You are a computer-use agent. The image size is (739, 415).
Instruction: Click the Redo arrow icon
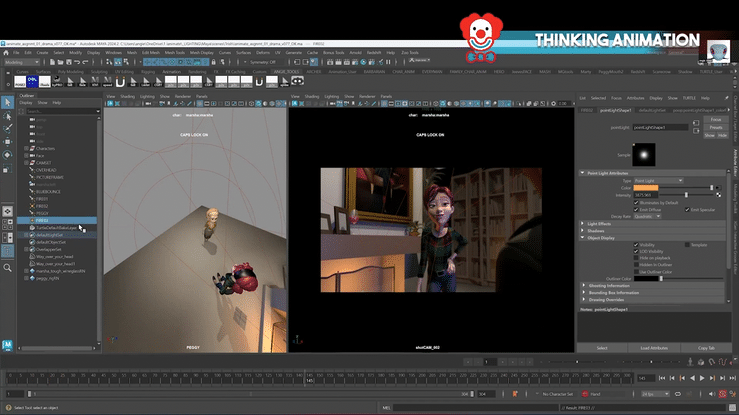point(85,62)
